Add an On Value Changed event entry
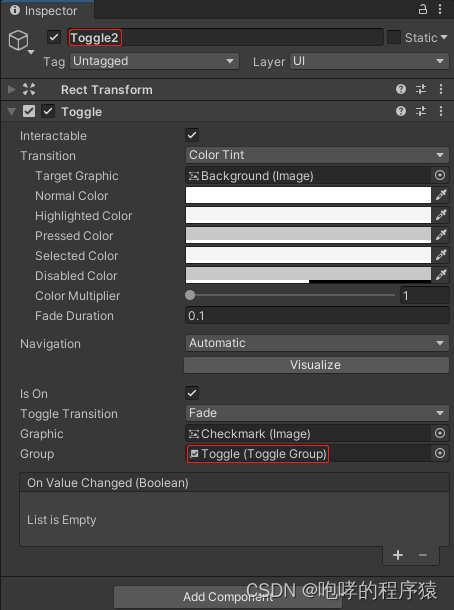Viewport: 454px width, 610px height. [398, 555]
